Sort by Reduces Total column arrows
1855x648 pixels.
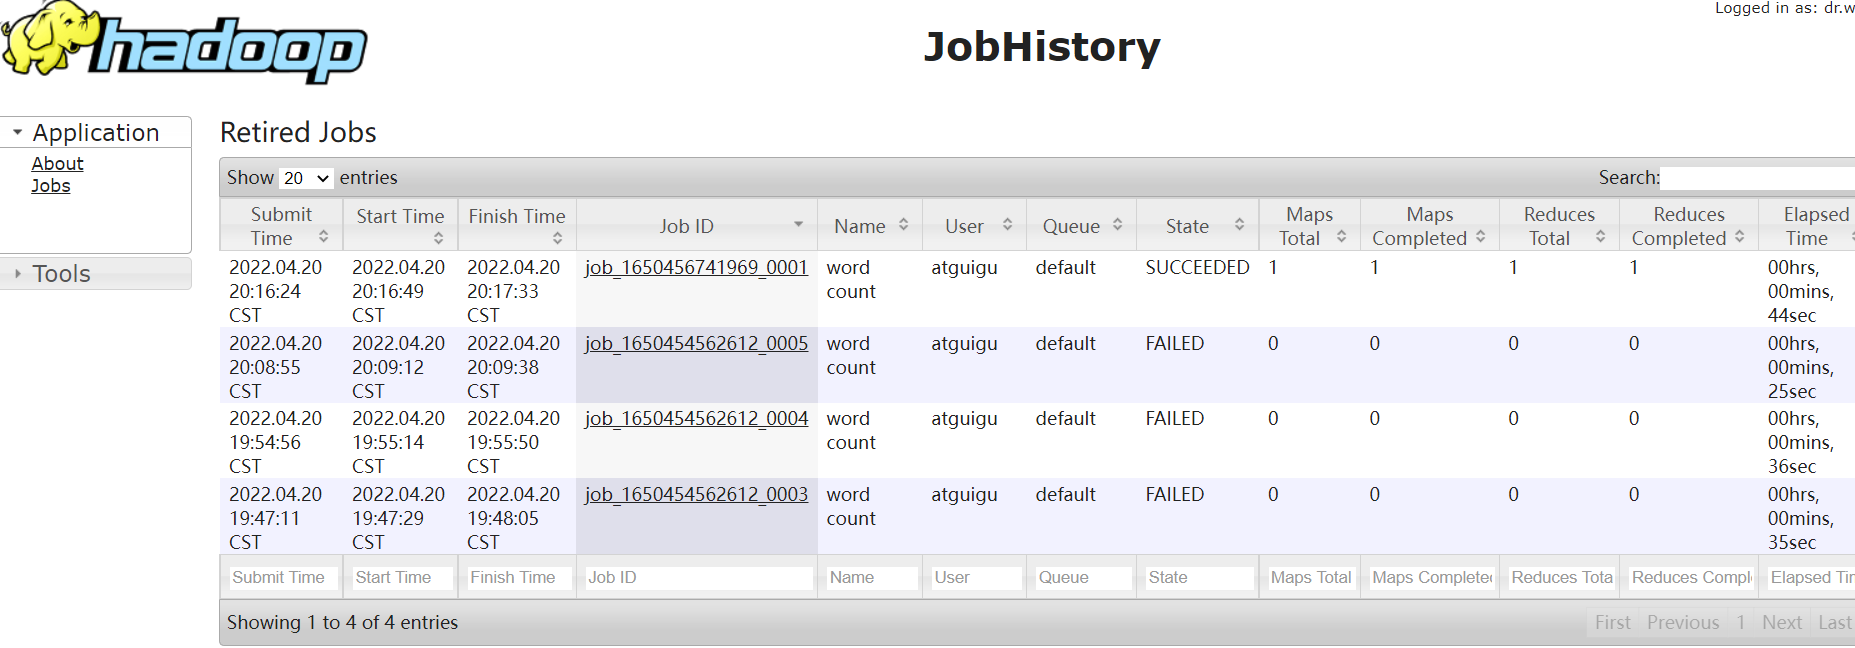(x=1600, y=237)
